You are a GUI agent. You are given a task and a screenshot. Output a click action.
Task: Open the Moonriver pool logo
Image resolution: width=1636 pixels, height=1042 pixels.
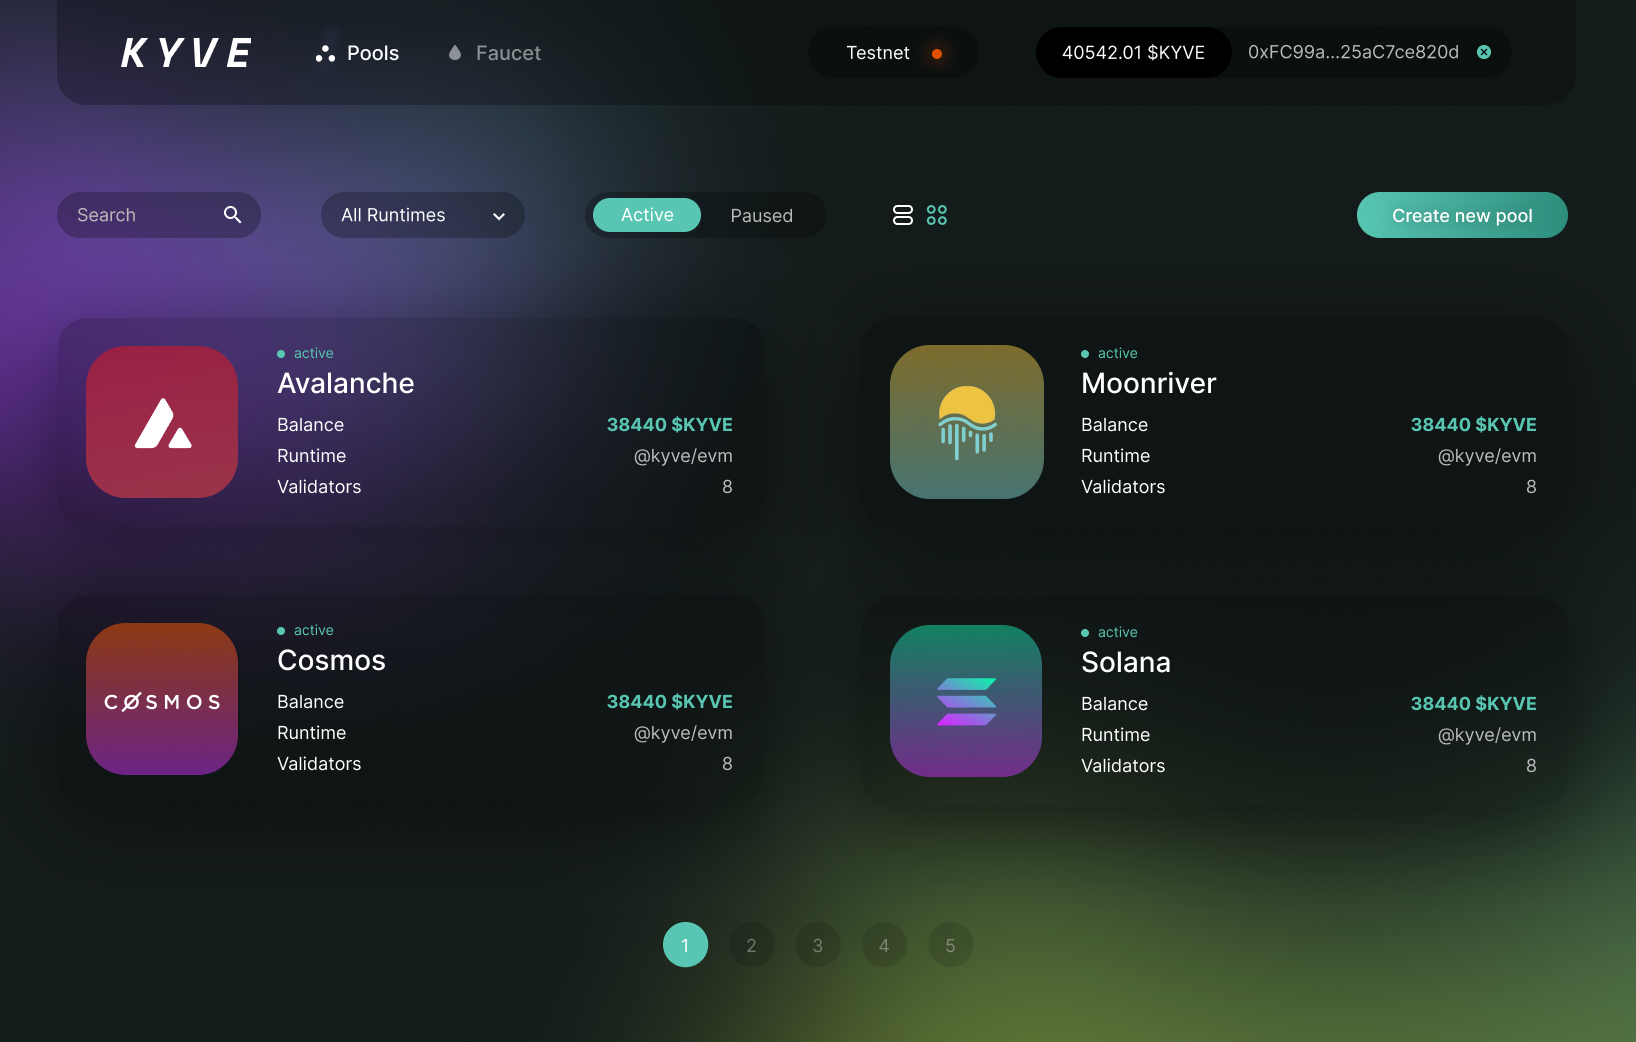(x=966, y=422)
